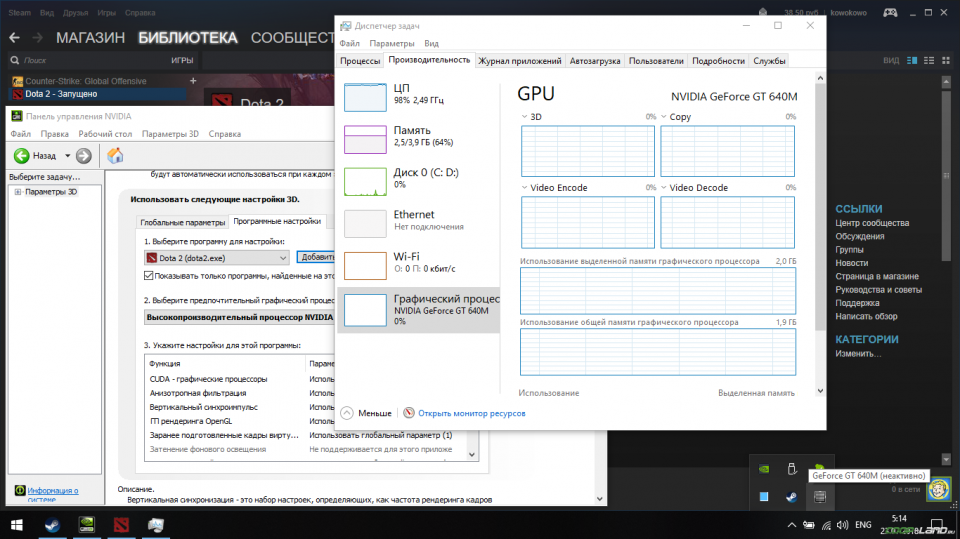Switch Steam library to detail view icon
Image resolution: width=960 pixels, height=539 pixels.
pos(912,61)
